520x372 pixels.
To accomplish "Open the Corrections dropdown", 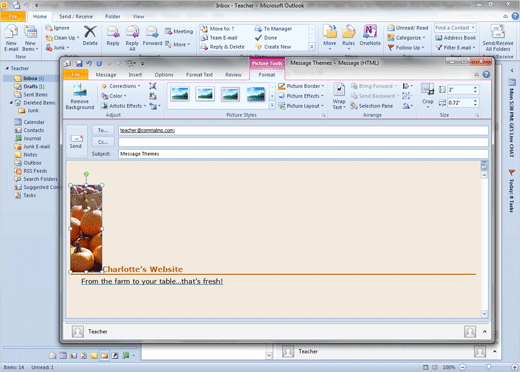I will coord(121,86).
